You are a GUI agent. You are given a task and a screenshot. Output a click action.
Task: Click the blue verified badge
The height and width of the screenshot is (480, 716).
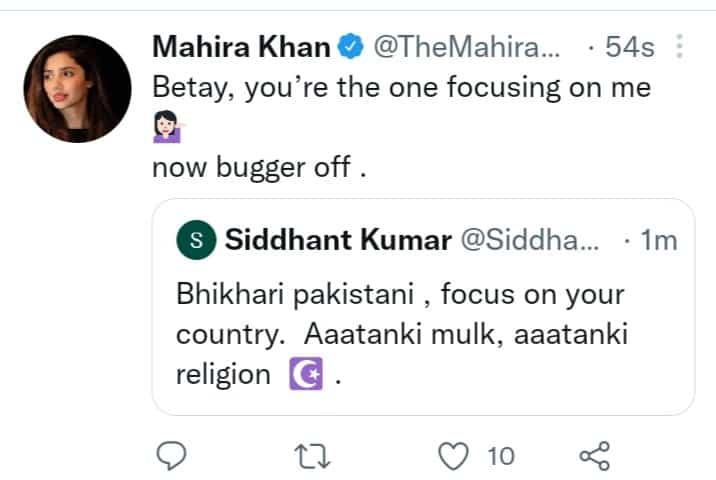click(349, 46)
